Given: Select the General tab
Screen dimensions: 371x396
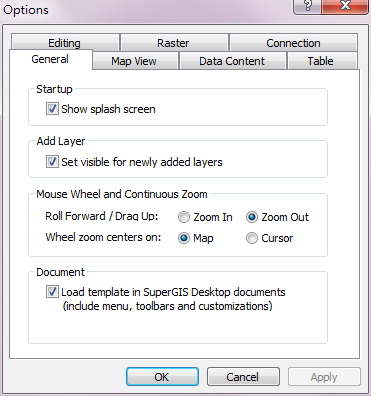Looking at the screenshot, I should [51, 59].
